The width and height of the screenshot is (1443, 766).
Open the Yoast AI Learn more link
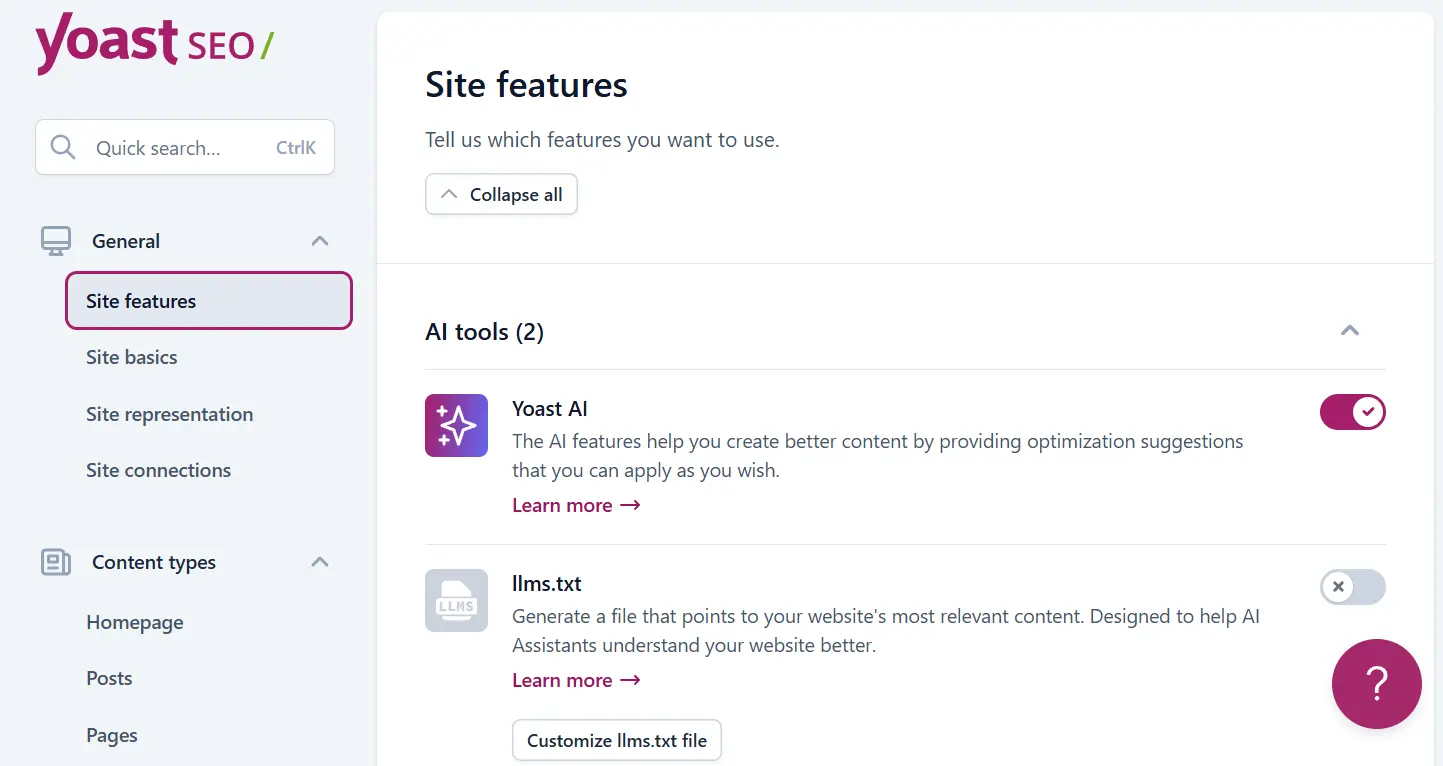pyautogui.click(x=563, y=505)
